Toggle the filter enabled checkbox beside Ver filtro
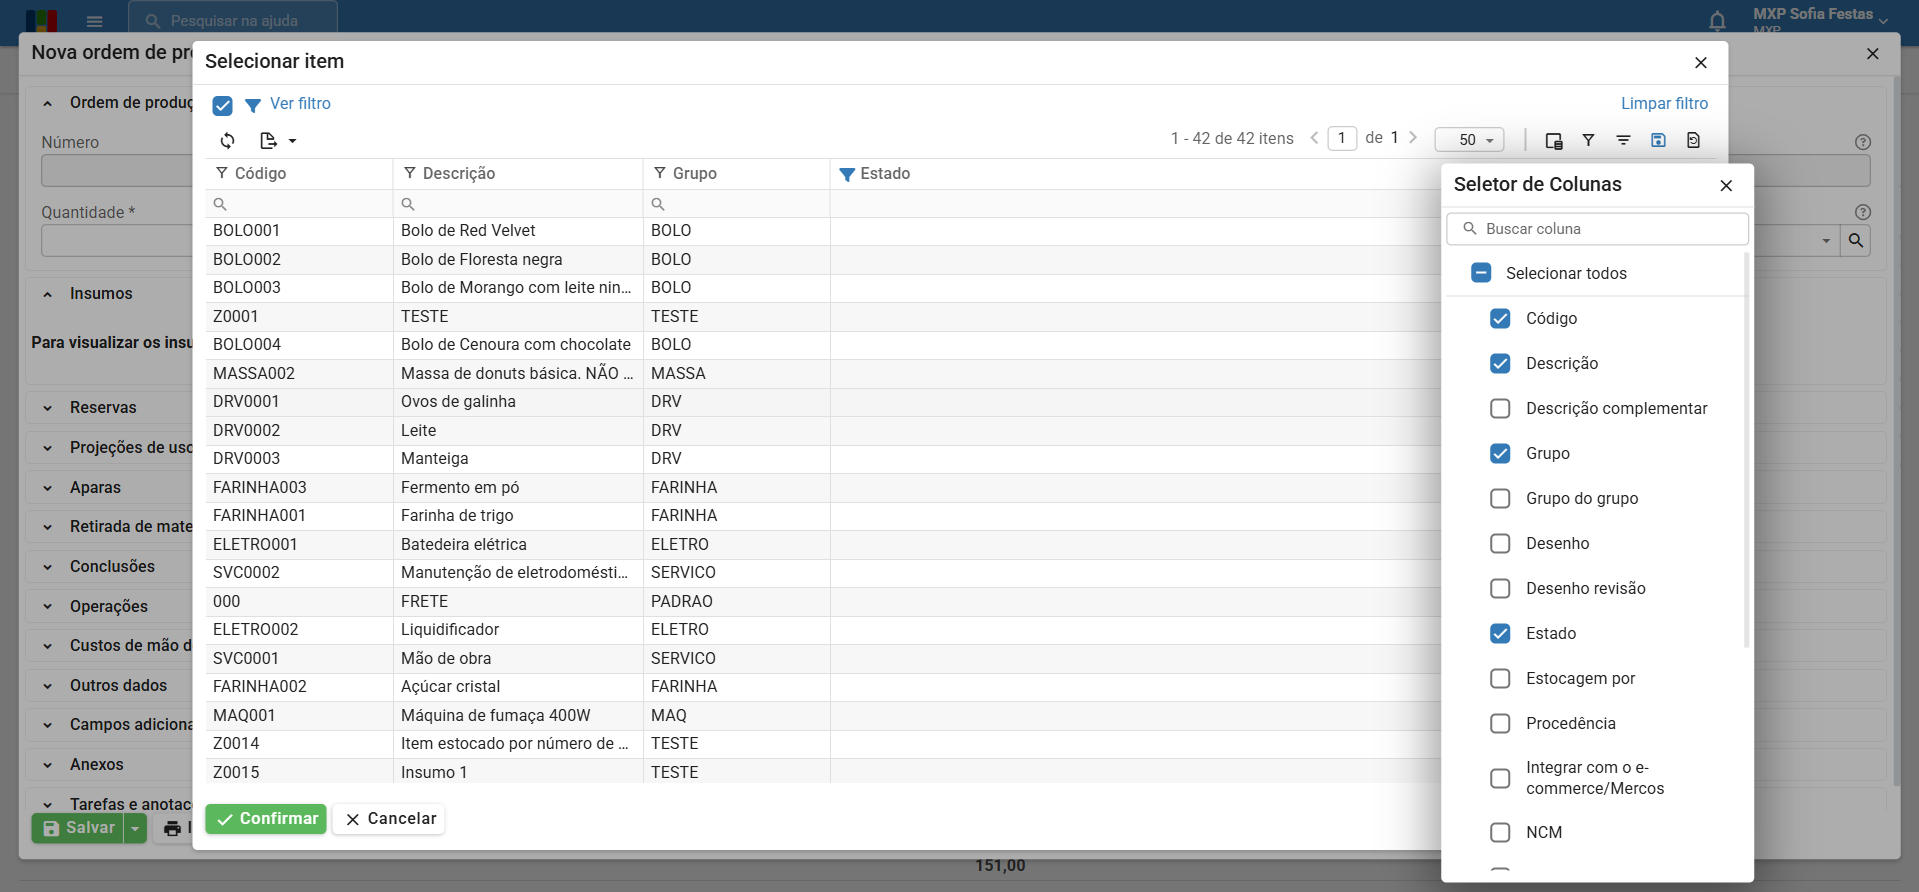This screenshot has width=1919, height=892. click(x=223, y=105)
